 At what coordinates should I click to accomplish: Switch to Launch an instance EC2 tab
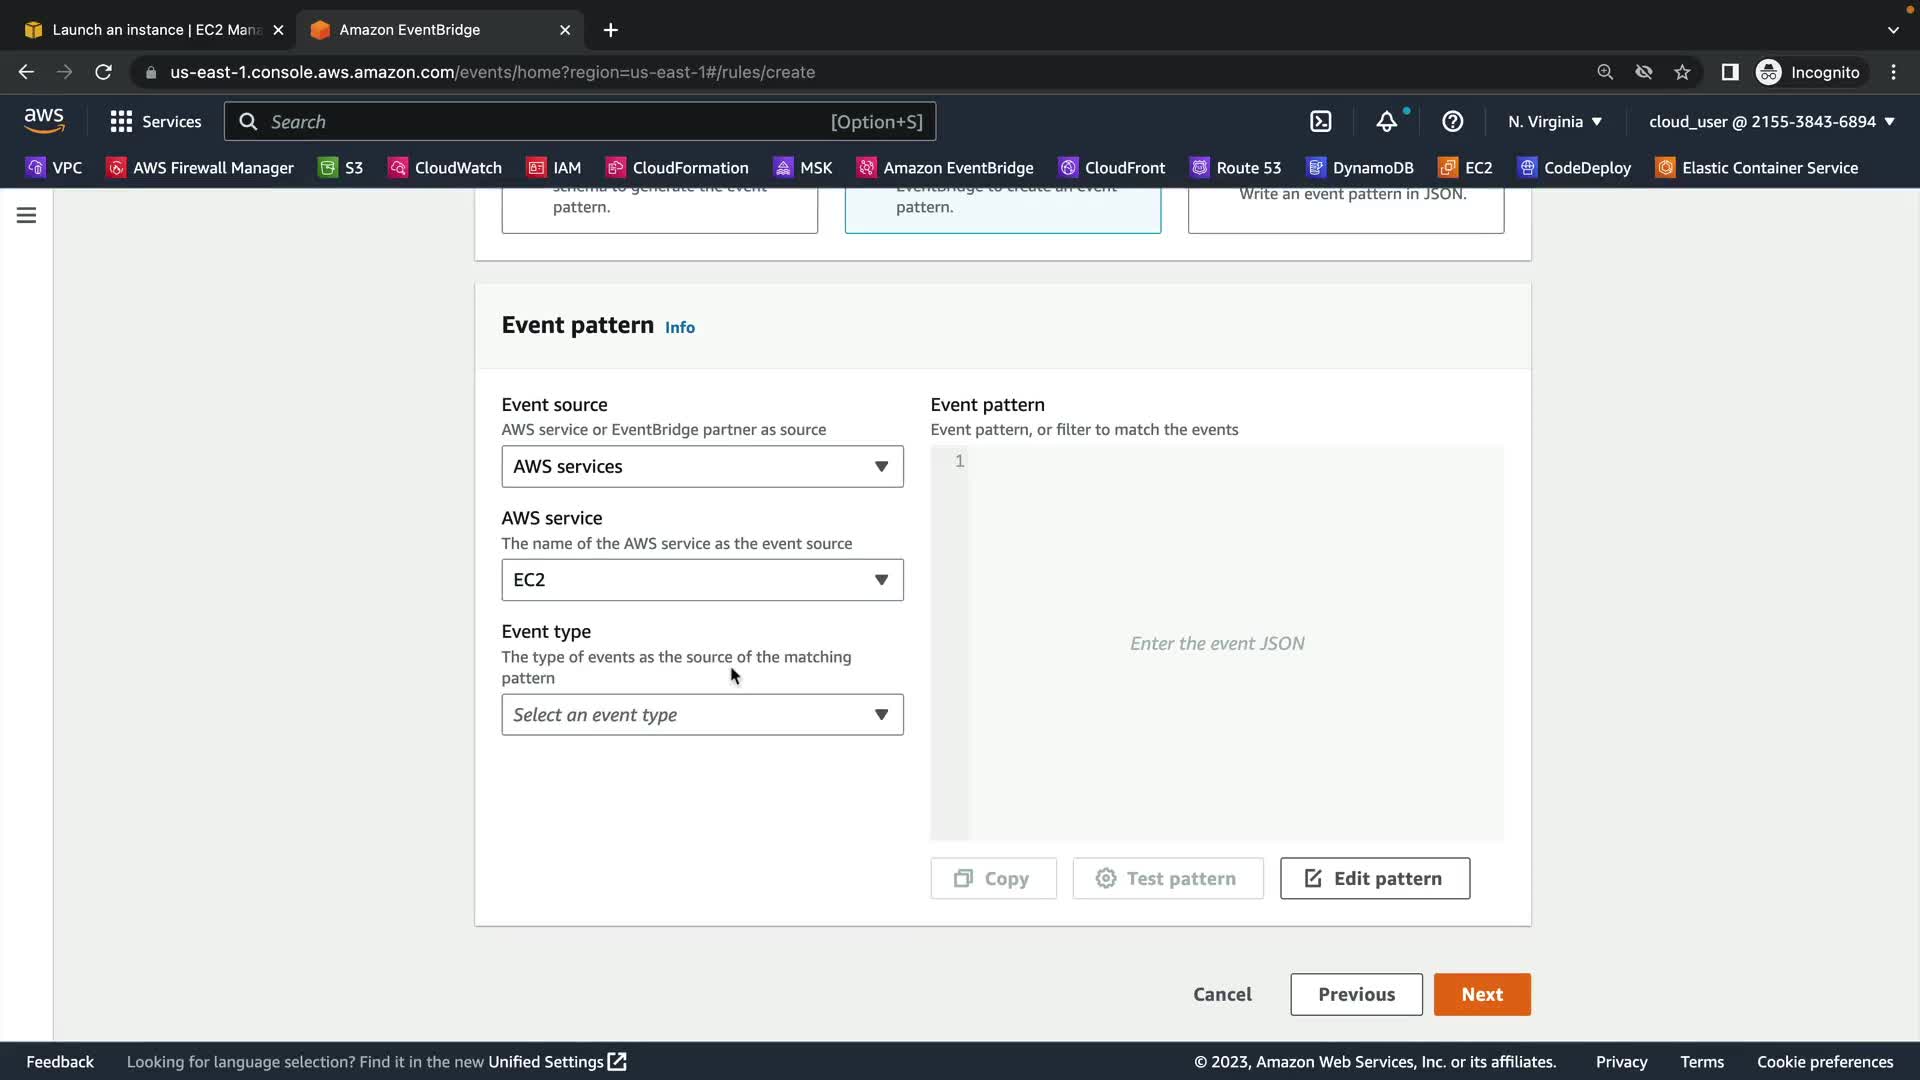click(x=155, y=30)
